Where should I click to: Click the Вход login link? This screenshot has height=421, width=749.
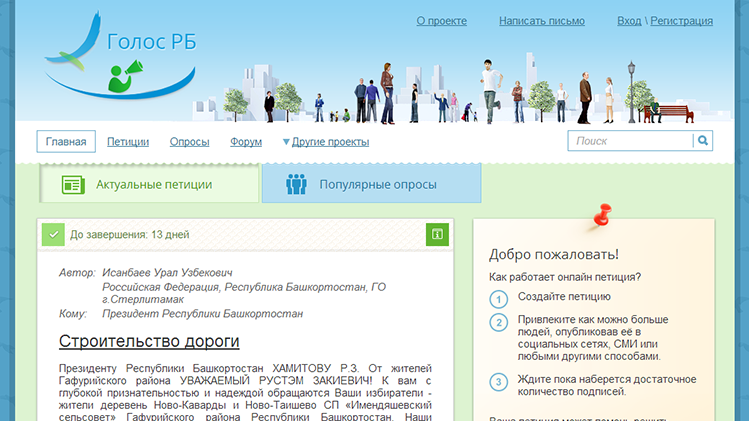[629, 21]
